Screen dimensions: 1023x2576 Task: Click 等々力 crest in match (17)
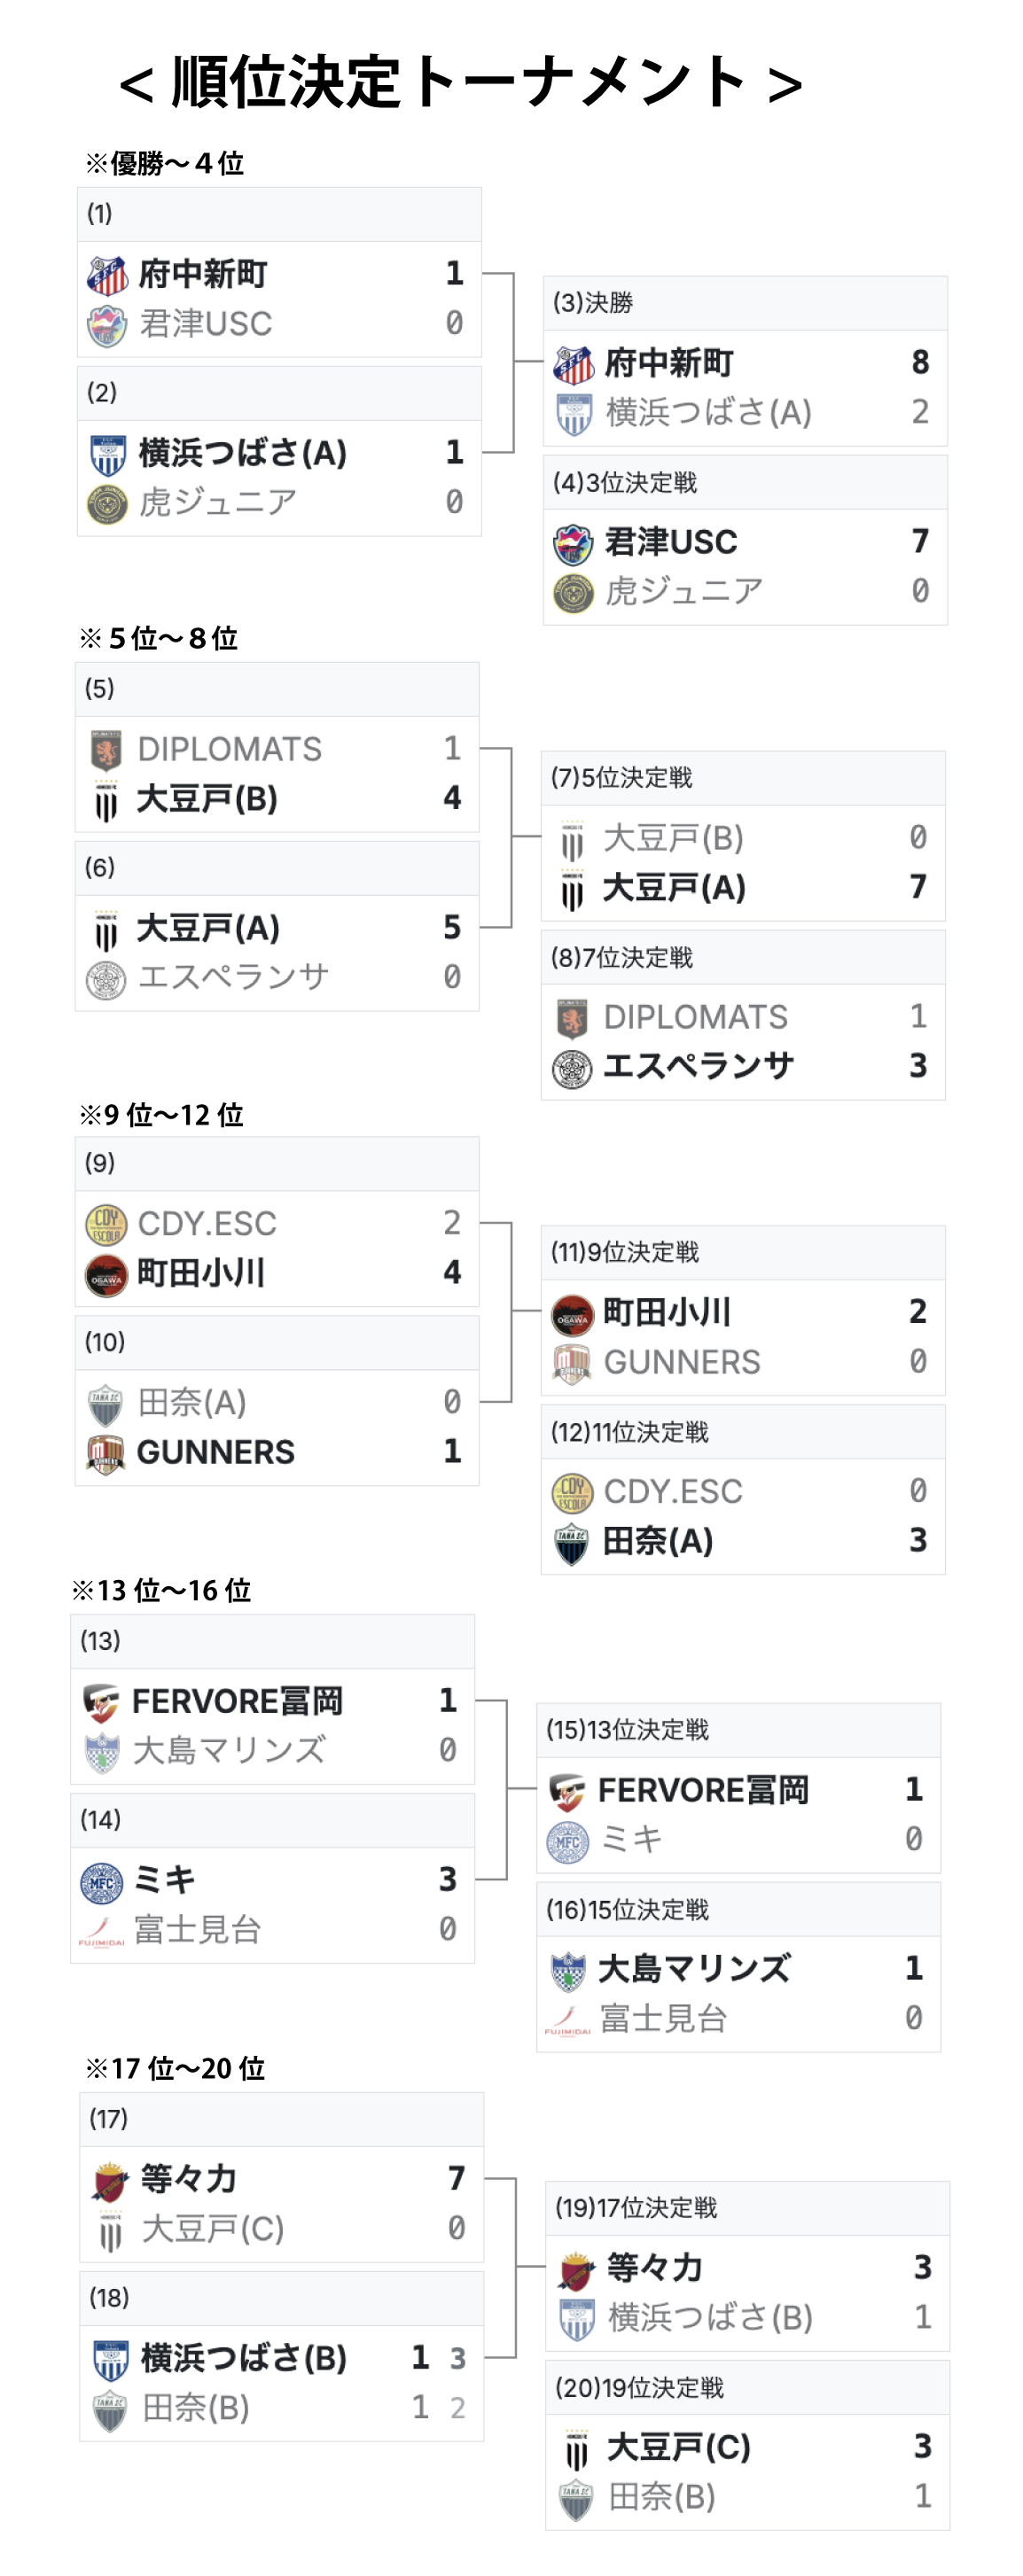pyautogui.click(x=110, y=2179)
